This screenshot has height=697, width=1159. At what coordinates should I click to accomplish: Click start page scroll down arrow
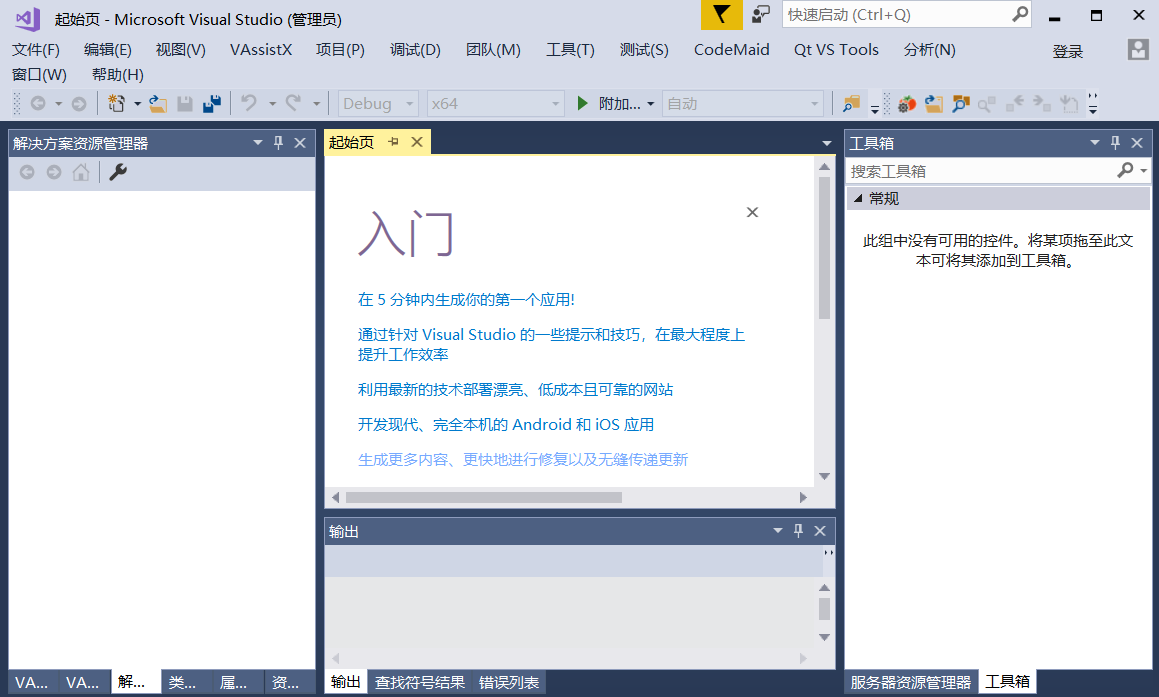pos(824,477)
